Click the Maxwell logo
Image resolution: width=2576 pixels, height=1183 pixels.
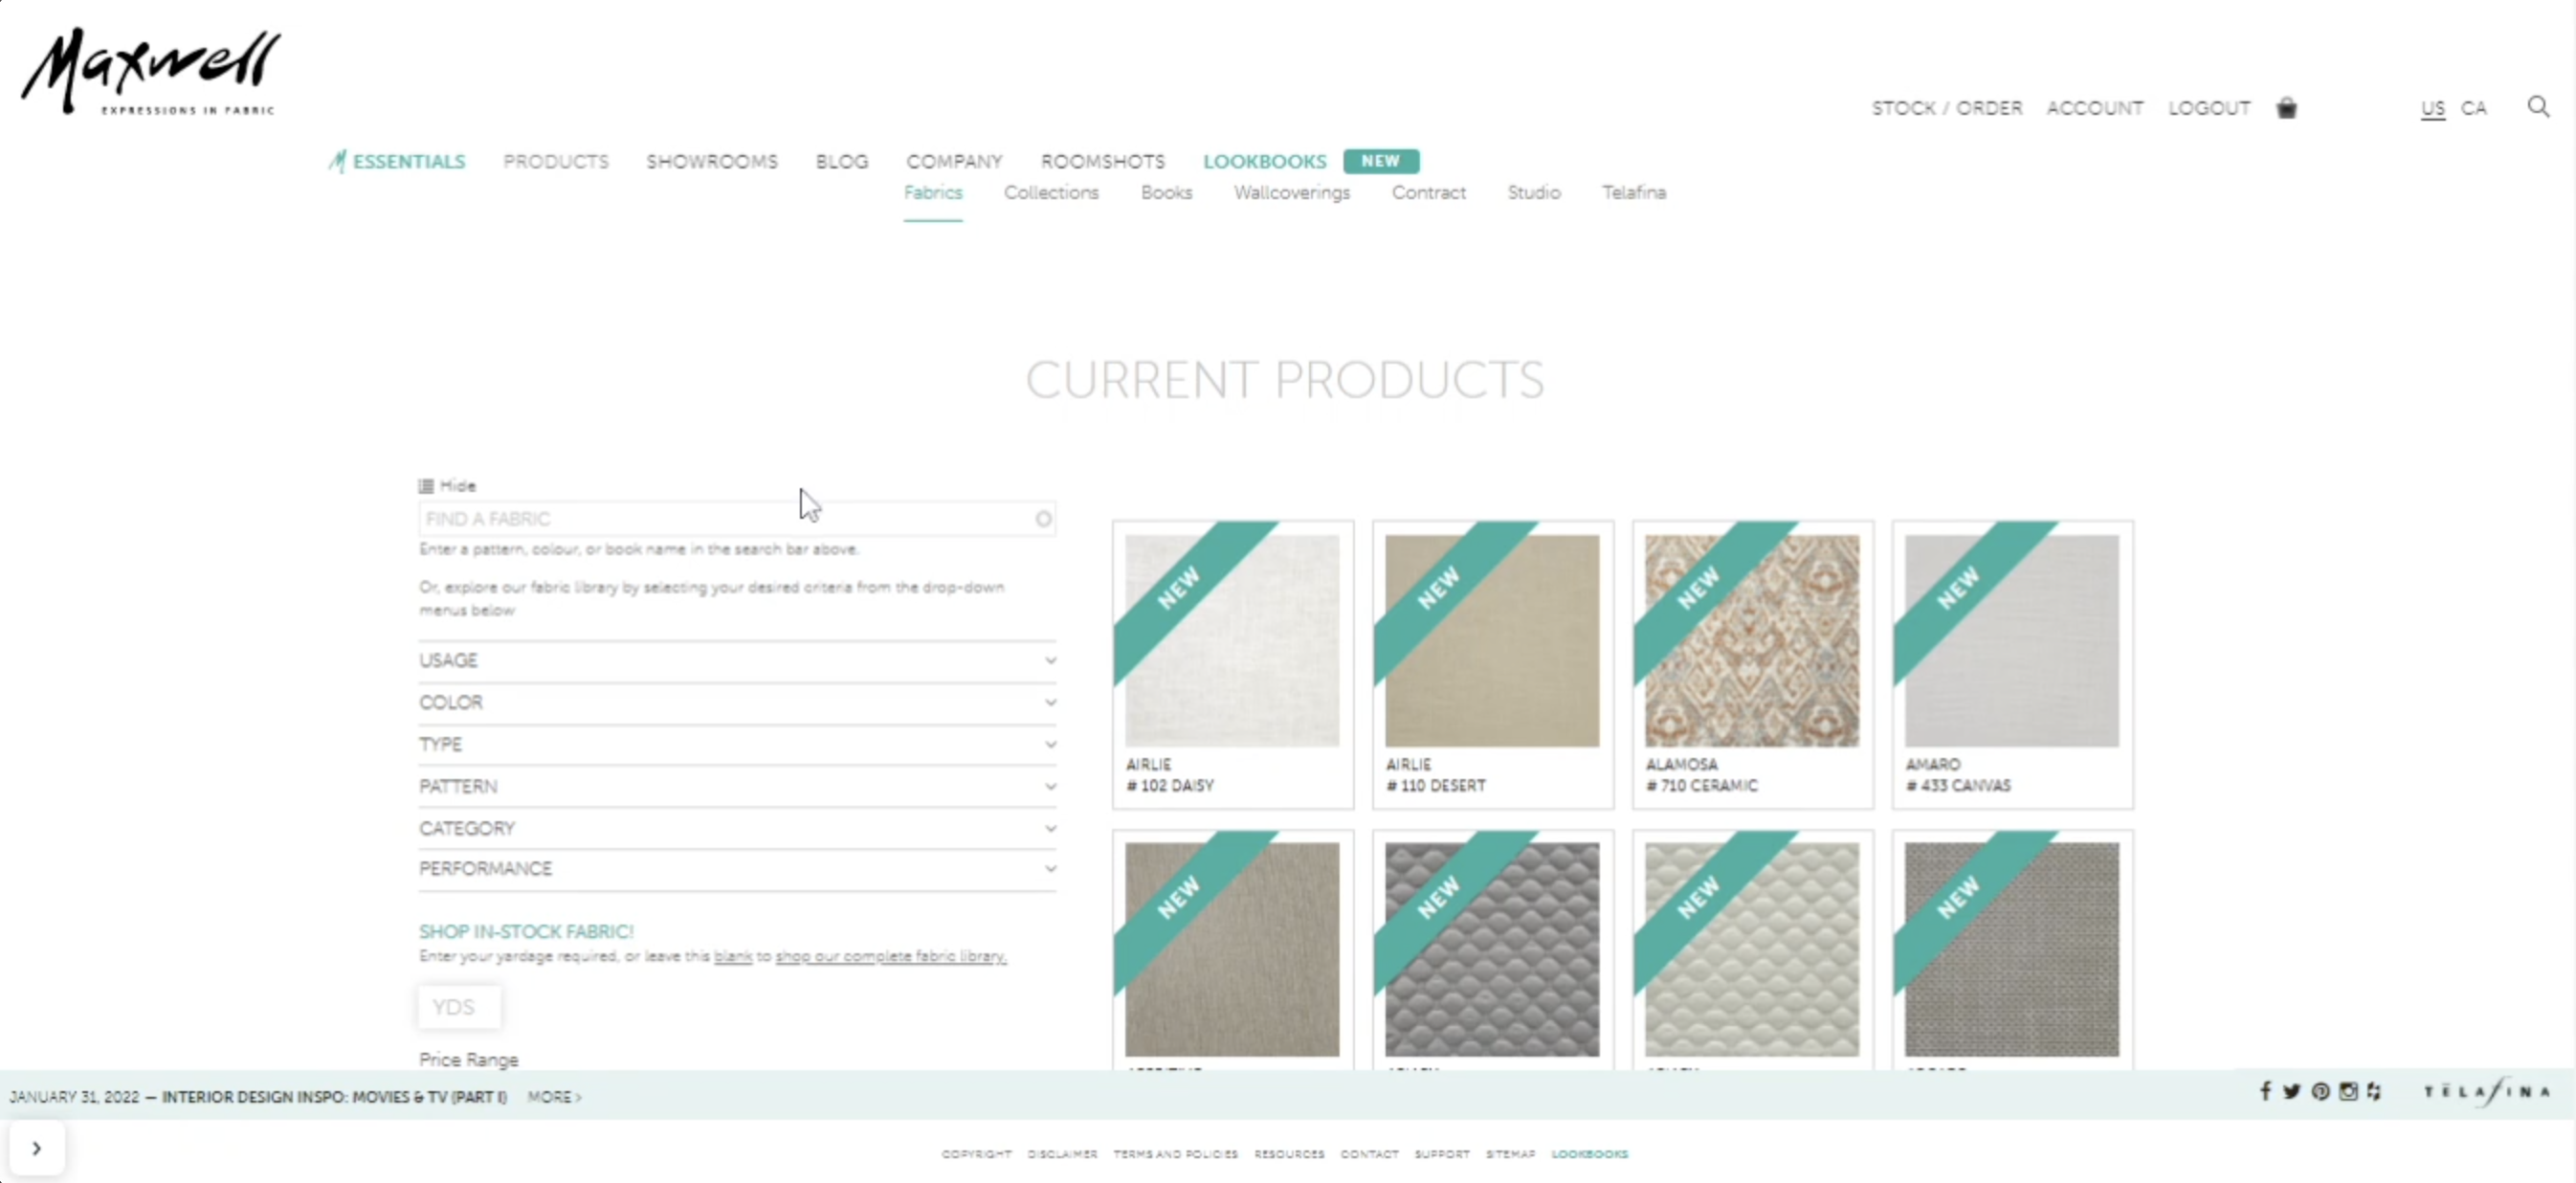(151, 71)
